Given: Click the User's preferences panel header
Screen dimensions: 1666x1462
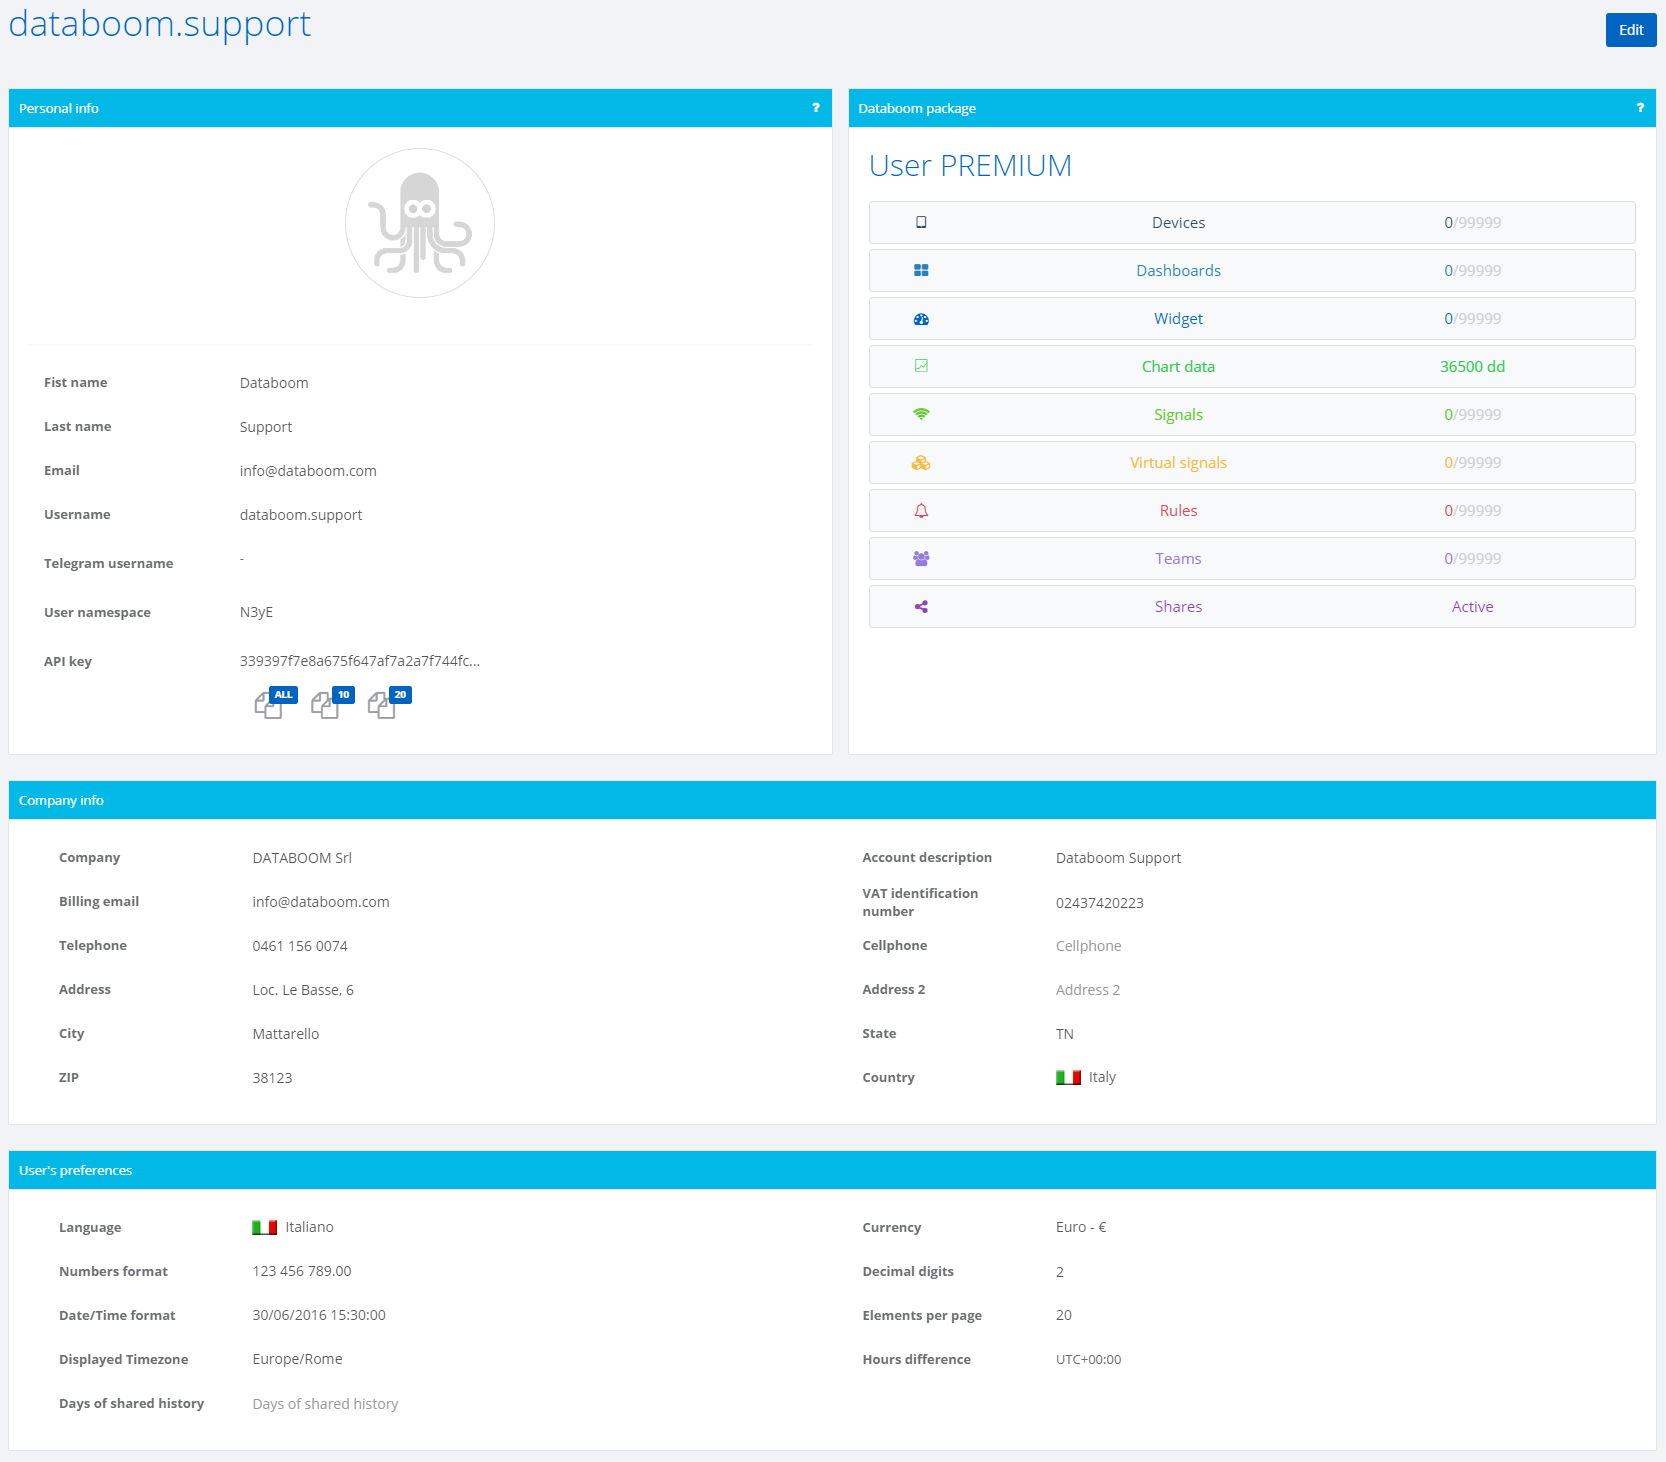Looking at the screenshot, I should [x=832, y=1170].
